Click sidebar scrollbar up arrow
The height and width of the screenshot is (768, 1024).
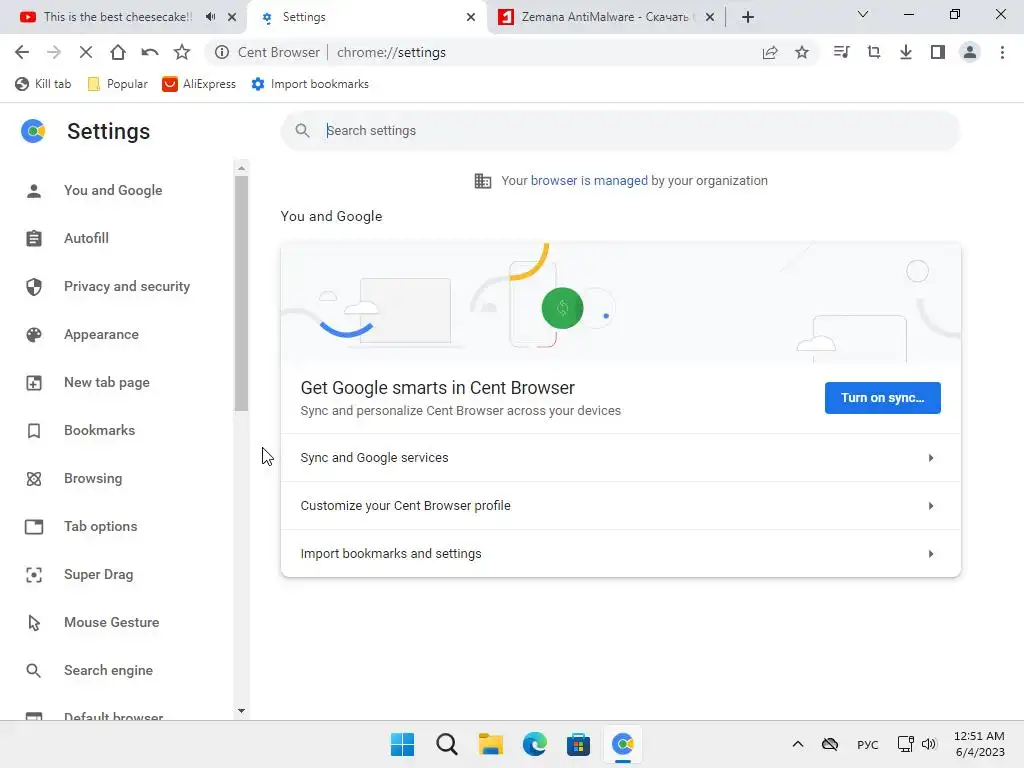(242, 168)
